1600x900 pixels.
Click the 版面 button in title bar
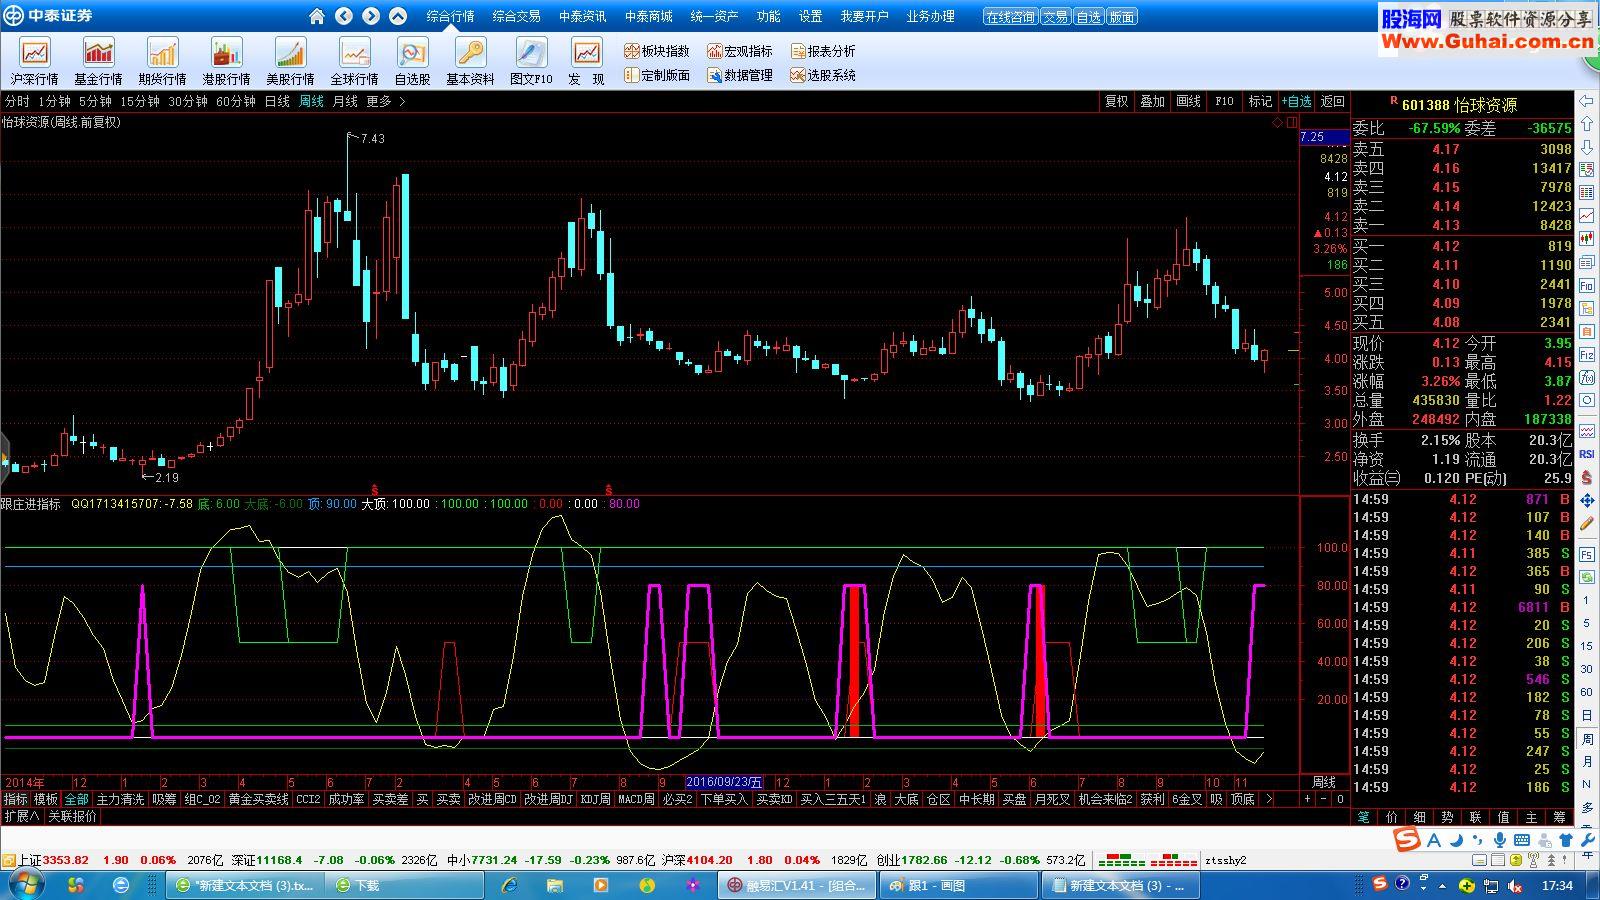pos(1122,17)
